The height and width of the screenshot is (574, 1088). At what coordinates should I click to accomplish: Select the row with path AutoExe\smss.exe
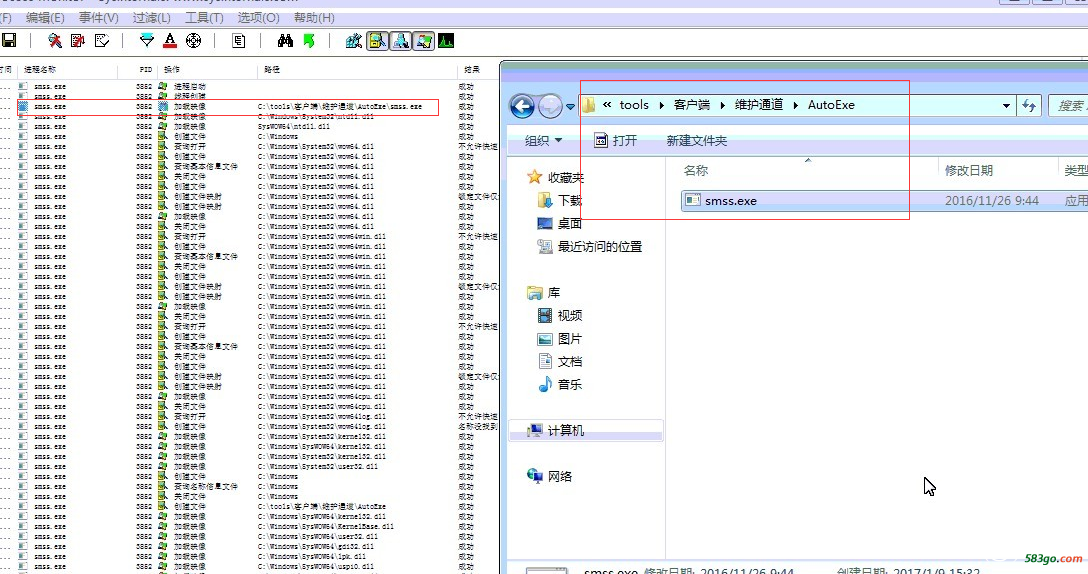point(250,107)
